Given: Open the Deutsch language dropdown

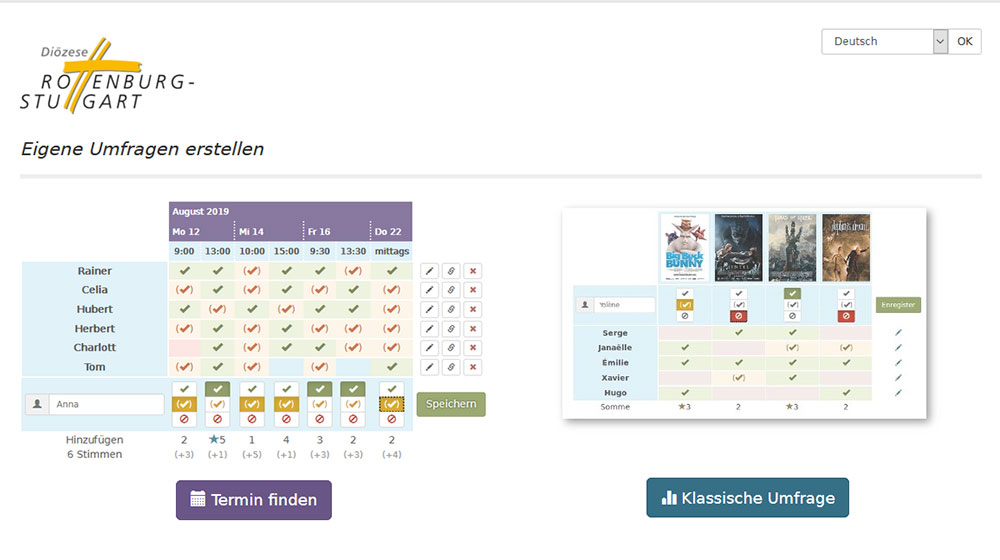Looking at the screenshot, I should (884, 41).
